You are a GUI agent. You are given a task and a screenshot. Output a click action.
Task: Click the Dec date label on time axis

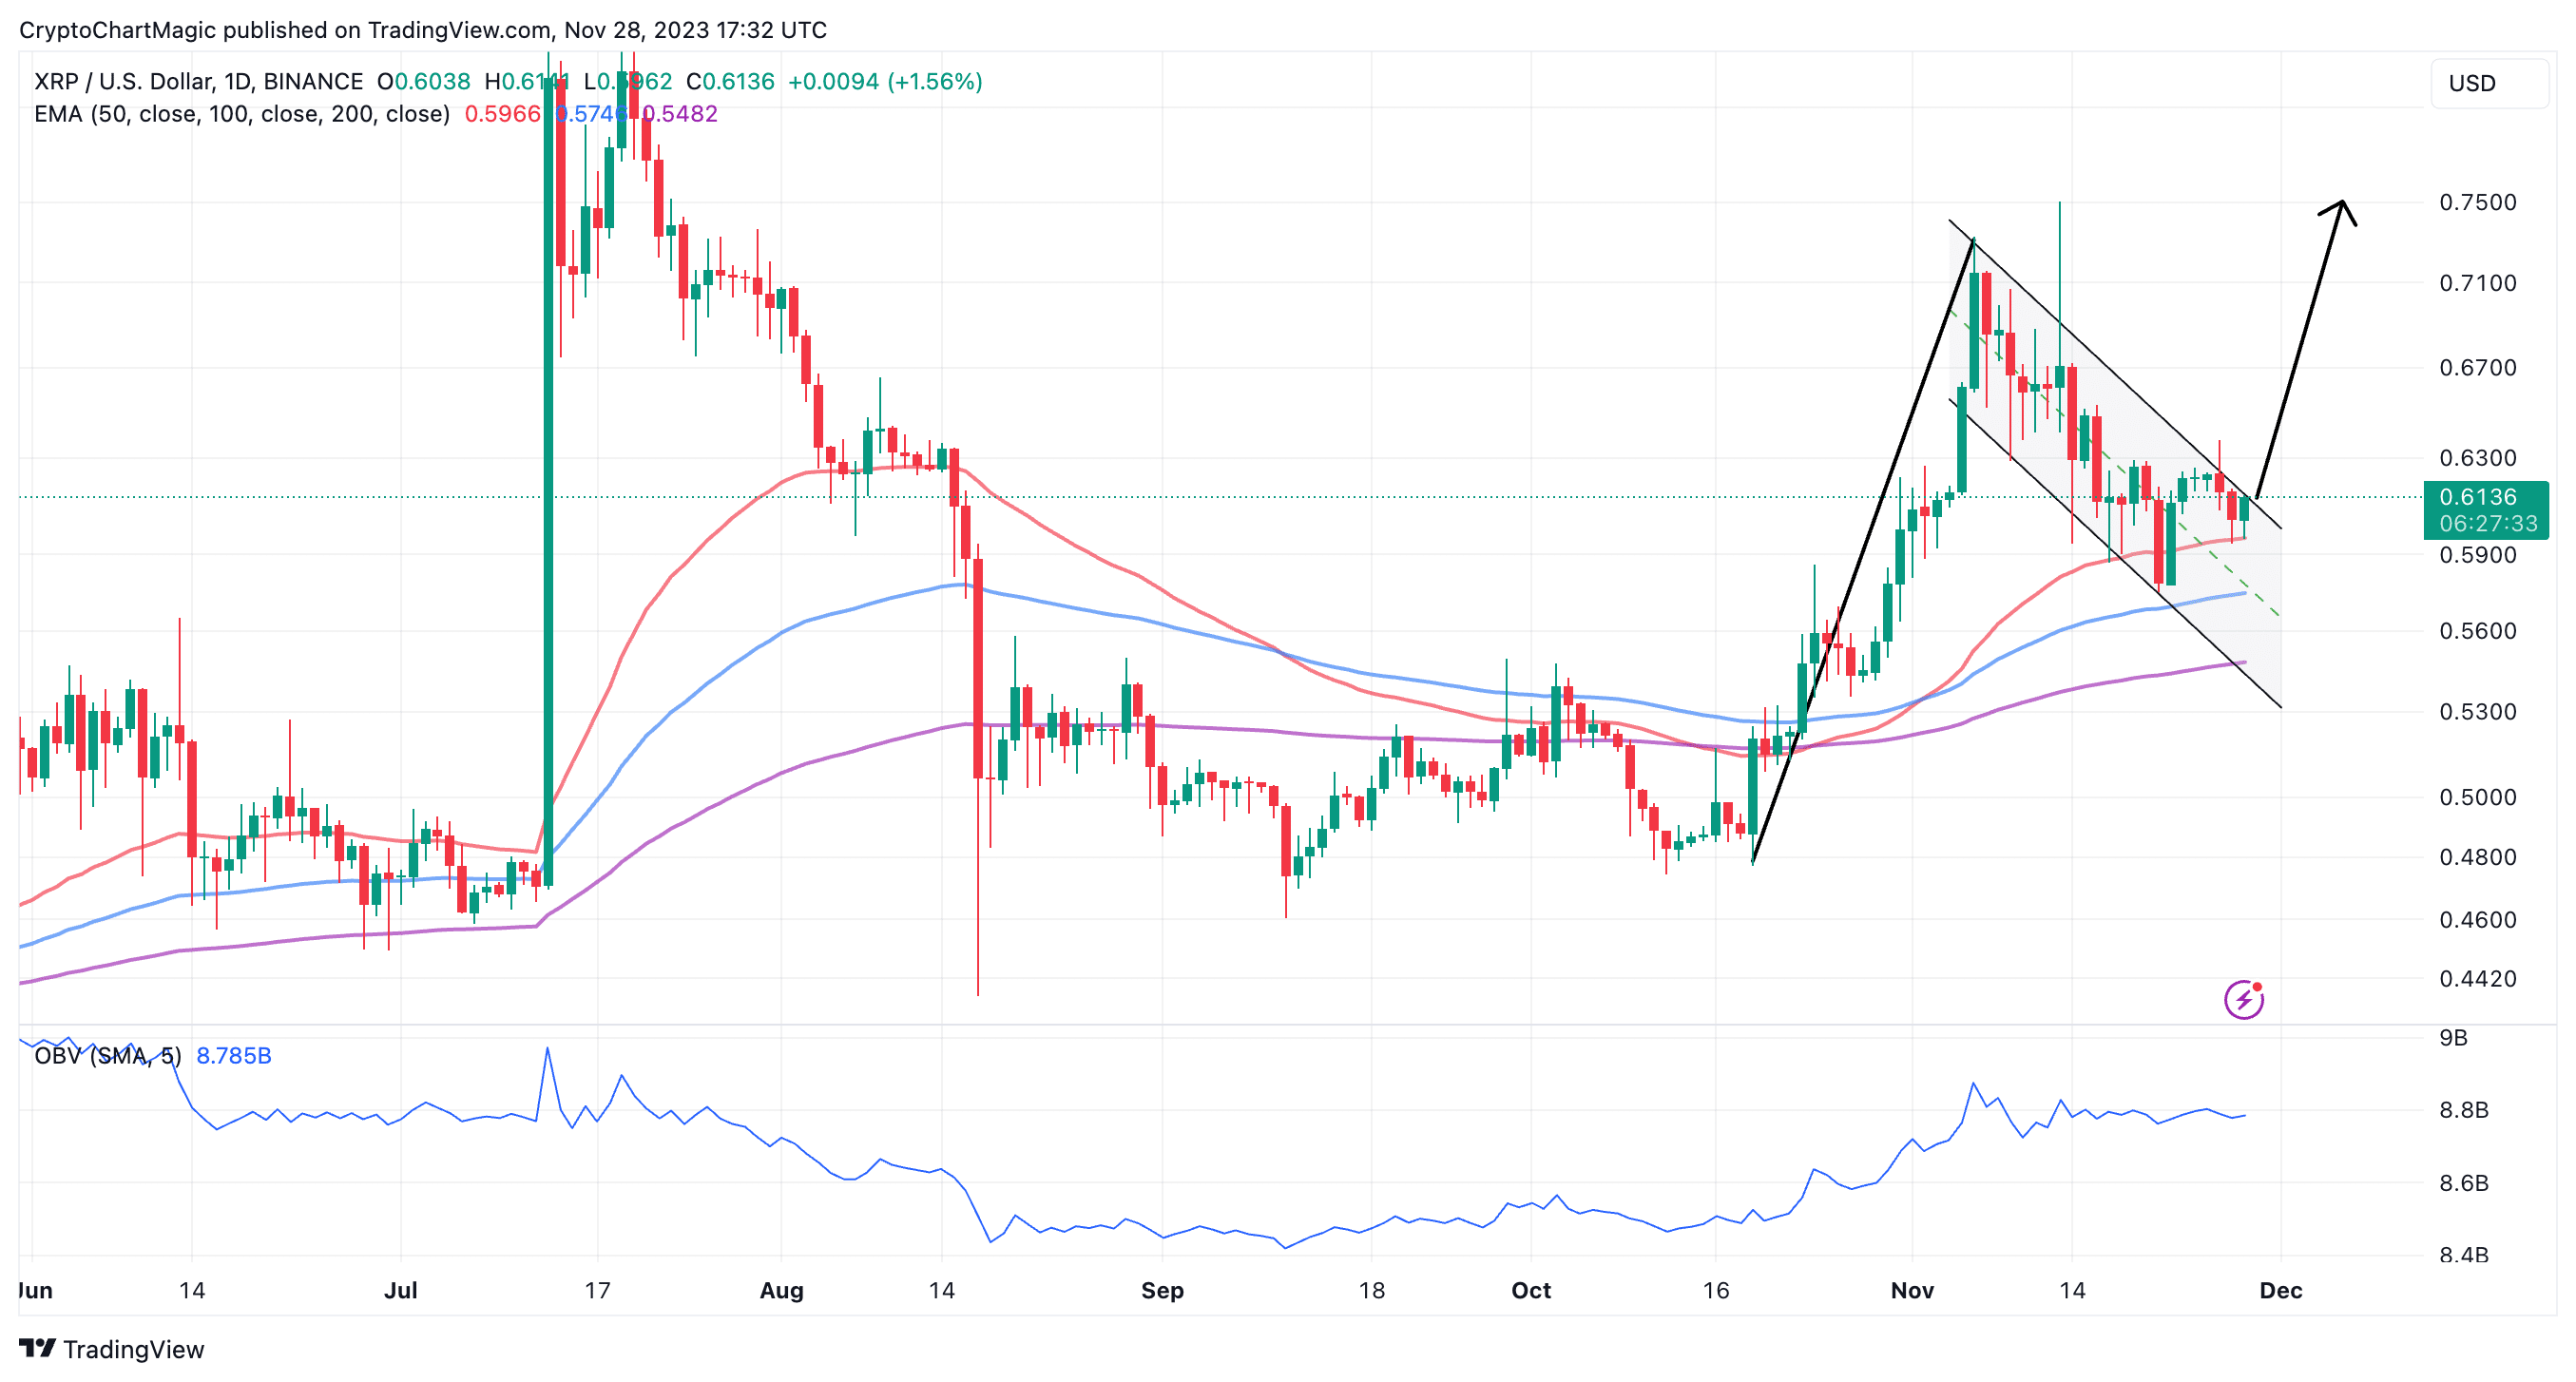point(2280,1290)
